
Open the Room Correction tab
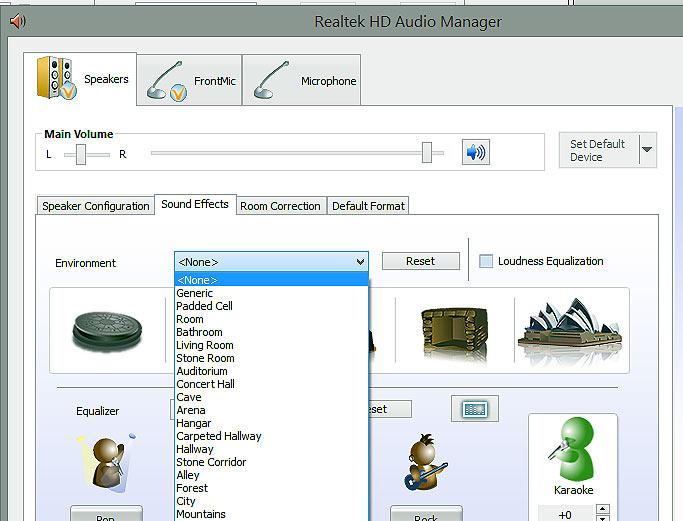click(x=281, y=206)
